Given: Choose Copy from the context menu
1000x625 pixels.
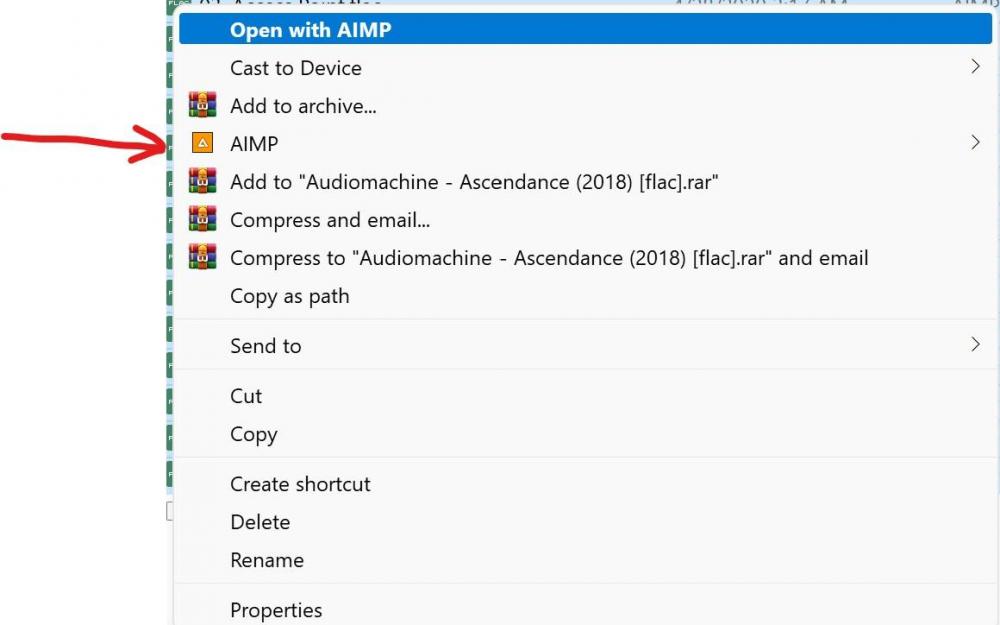Looking at the screenshot, I should click(x=253, y=434).
